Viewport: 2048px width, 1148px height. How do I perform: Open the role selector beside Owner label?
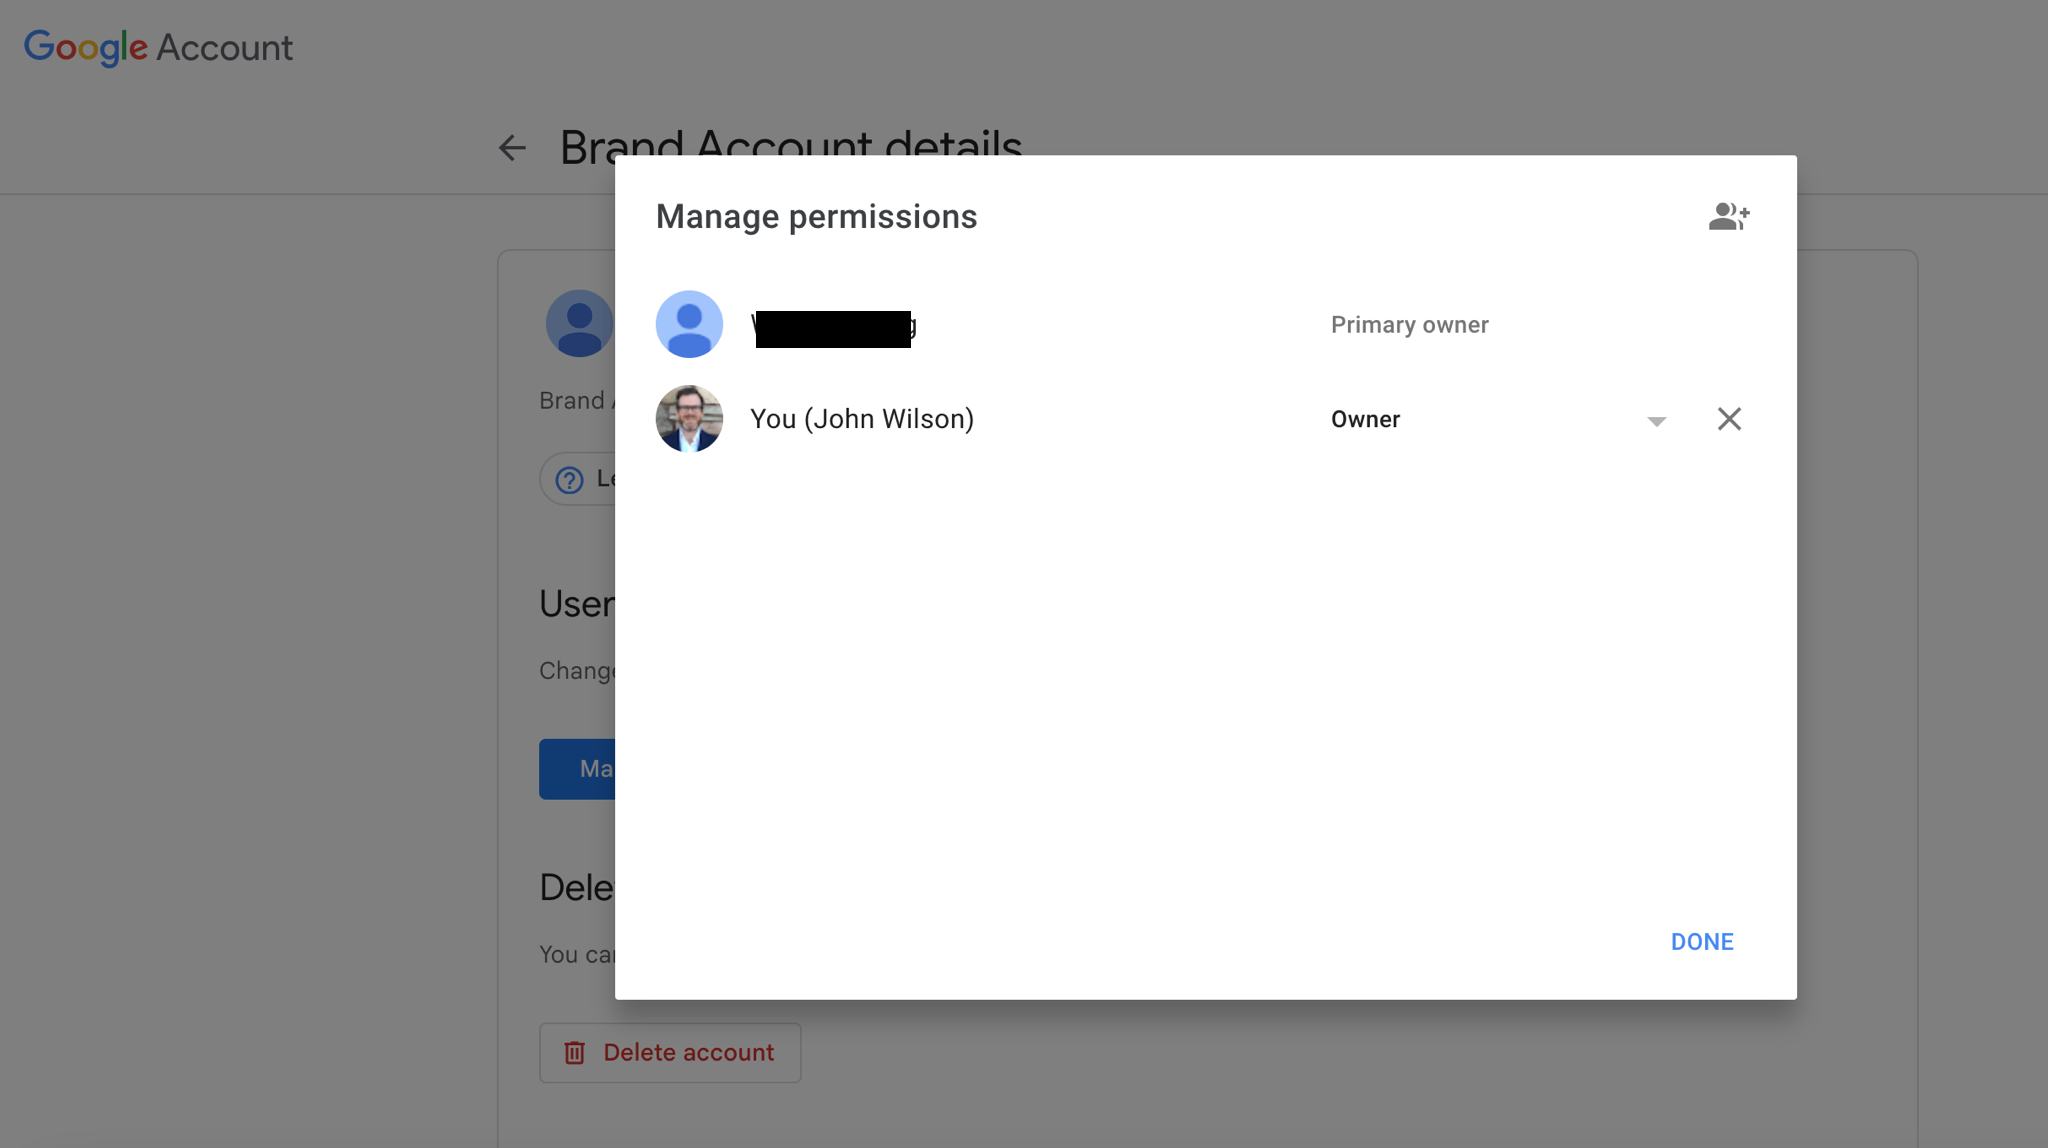[x=1655, y=421]
